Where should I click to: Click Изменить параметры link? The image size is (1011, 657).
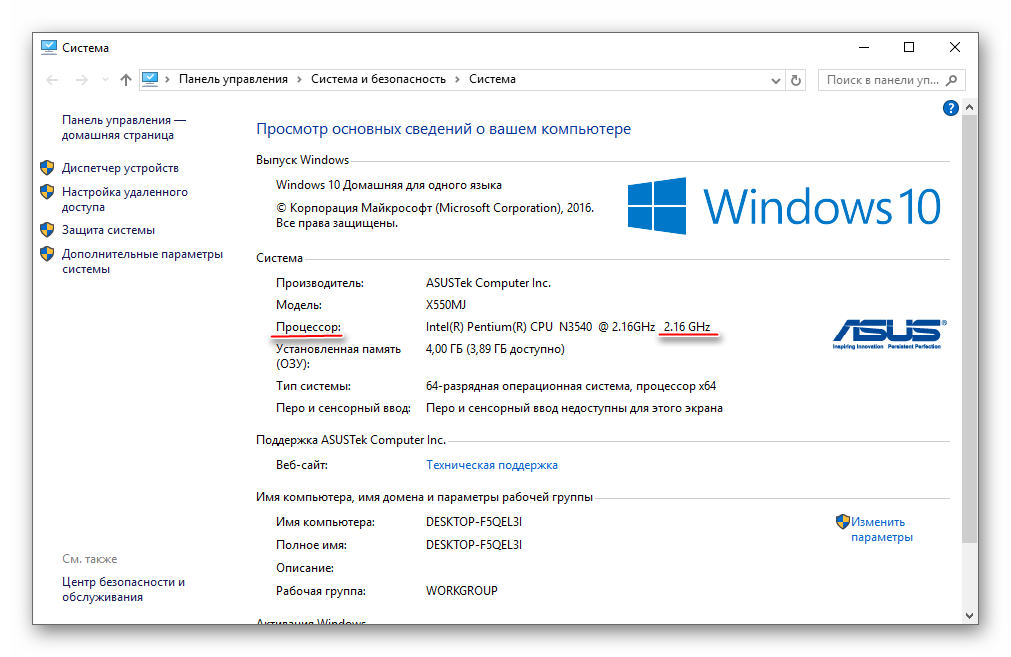(x=880, y=529)
